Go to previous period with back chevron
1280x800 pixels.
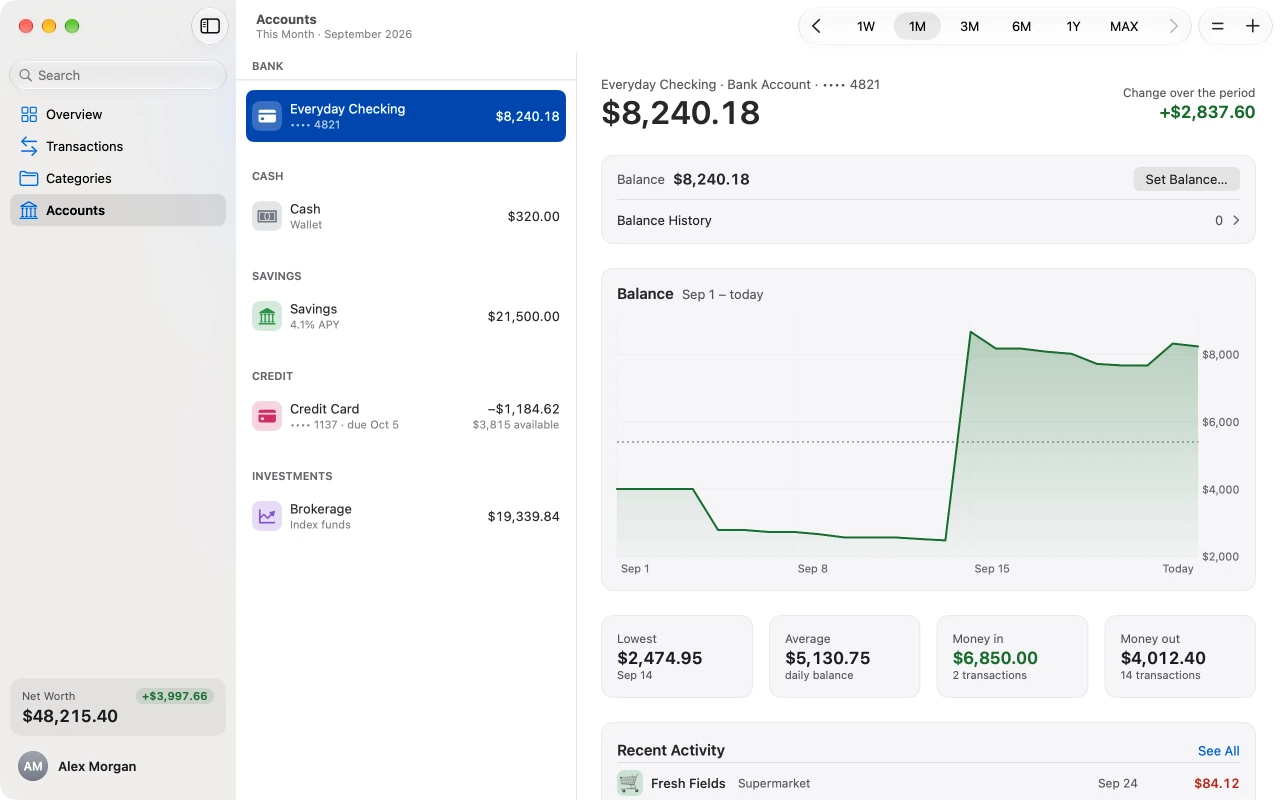(817, 26)
